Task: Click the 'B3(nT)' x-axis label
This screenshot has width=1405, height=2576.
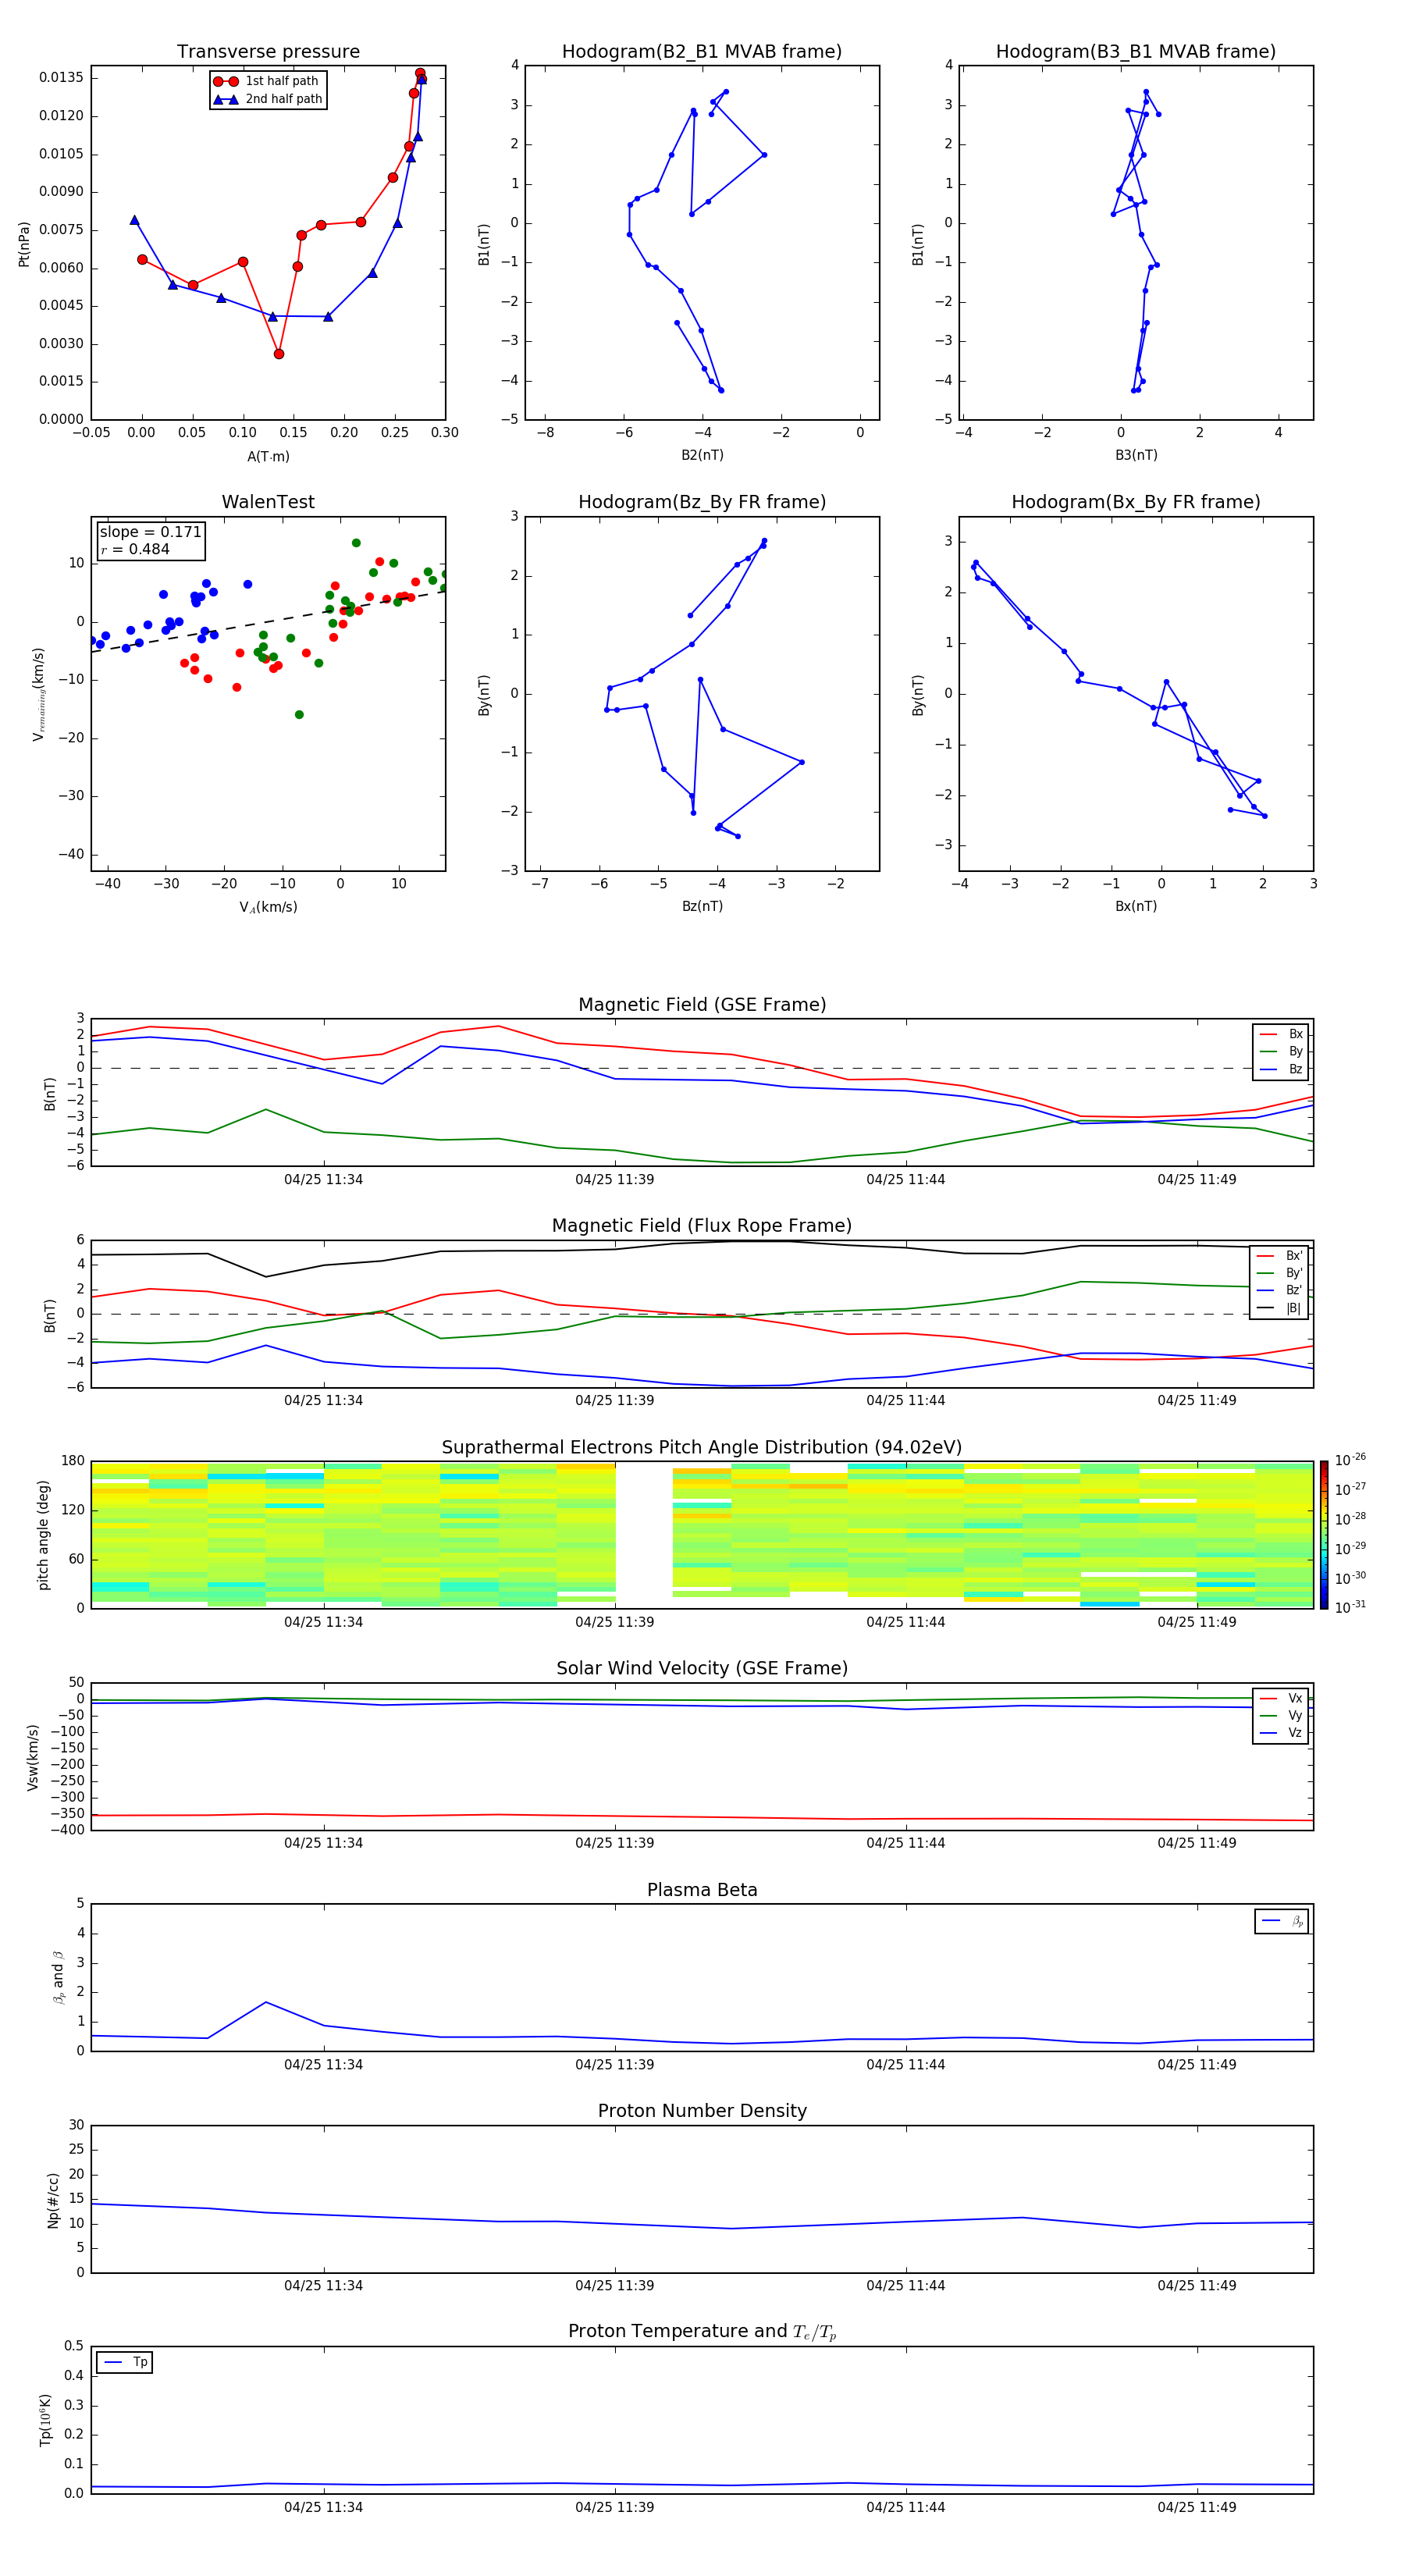Action: point(1136,455)
